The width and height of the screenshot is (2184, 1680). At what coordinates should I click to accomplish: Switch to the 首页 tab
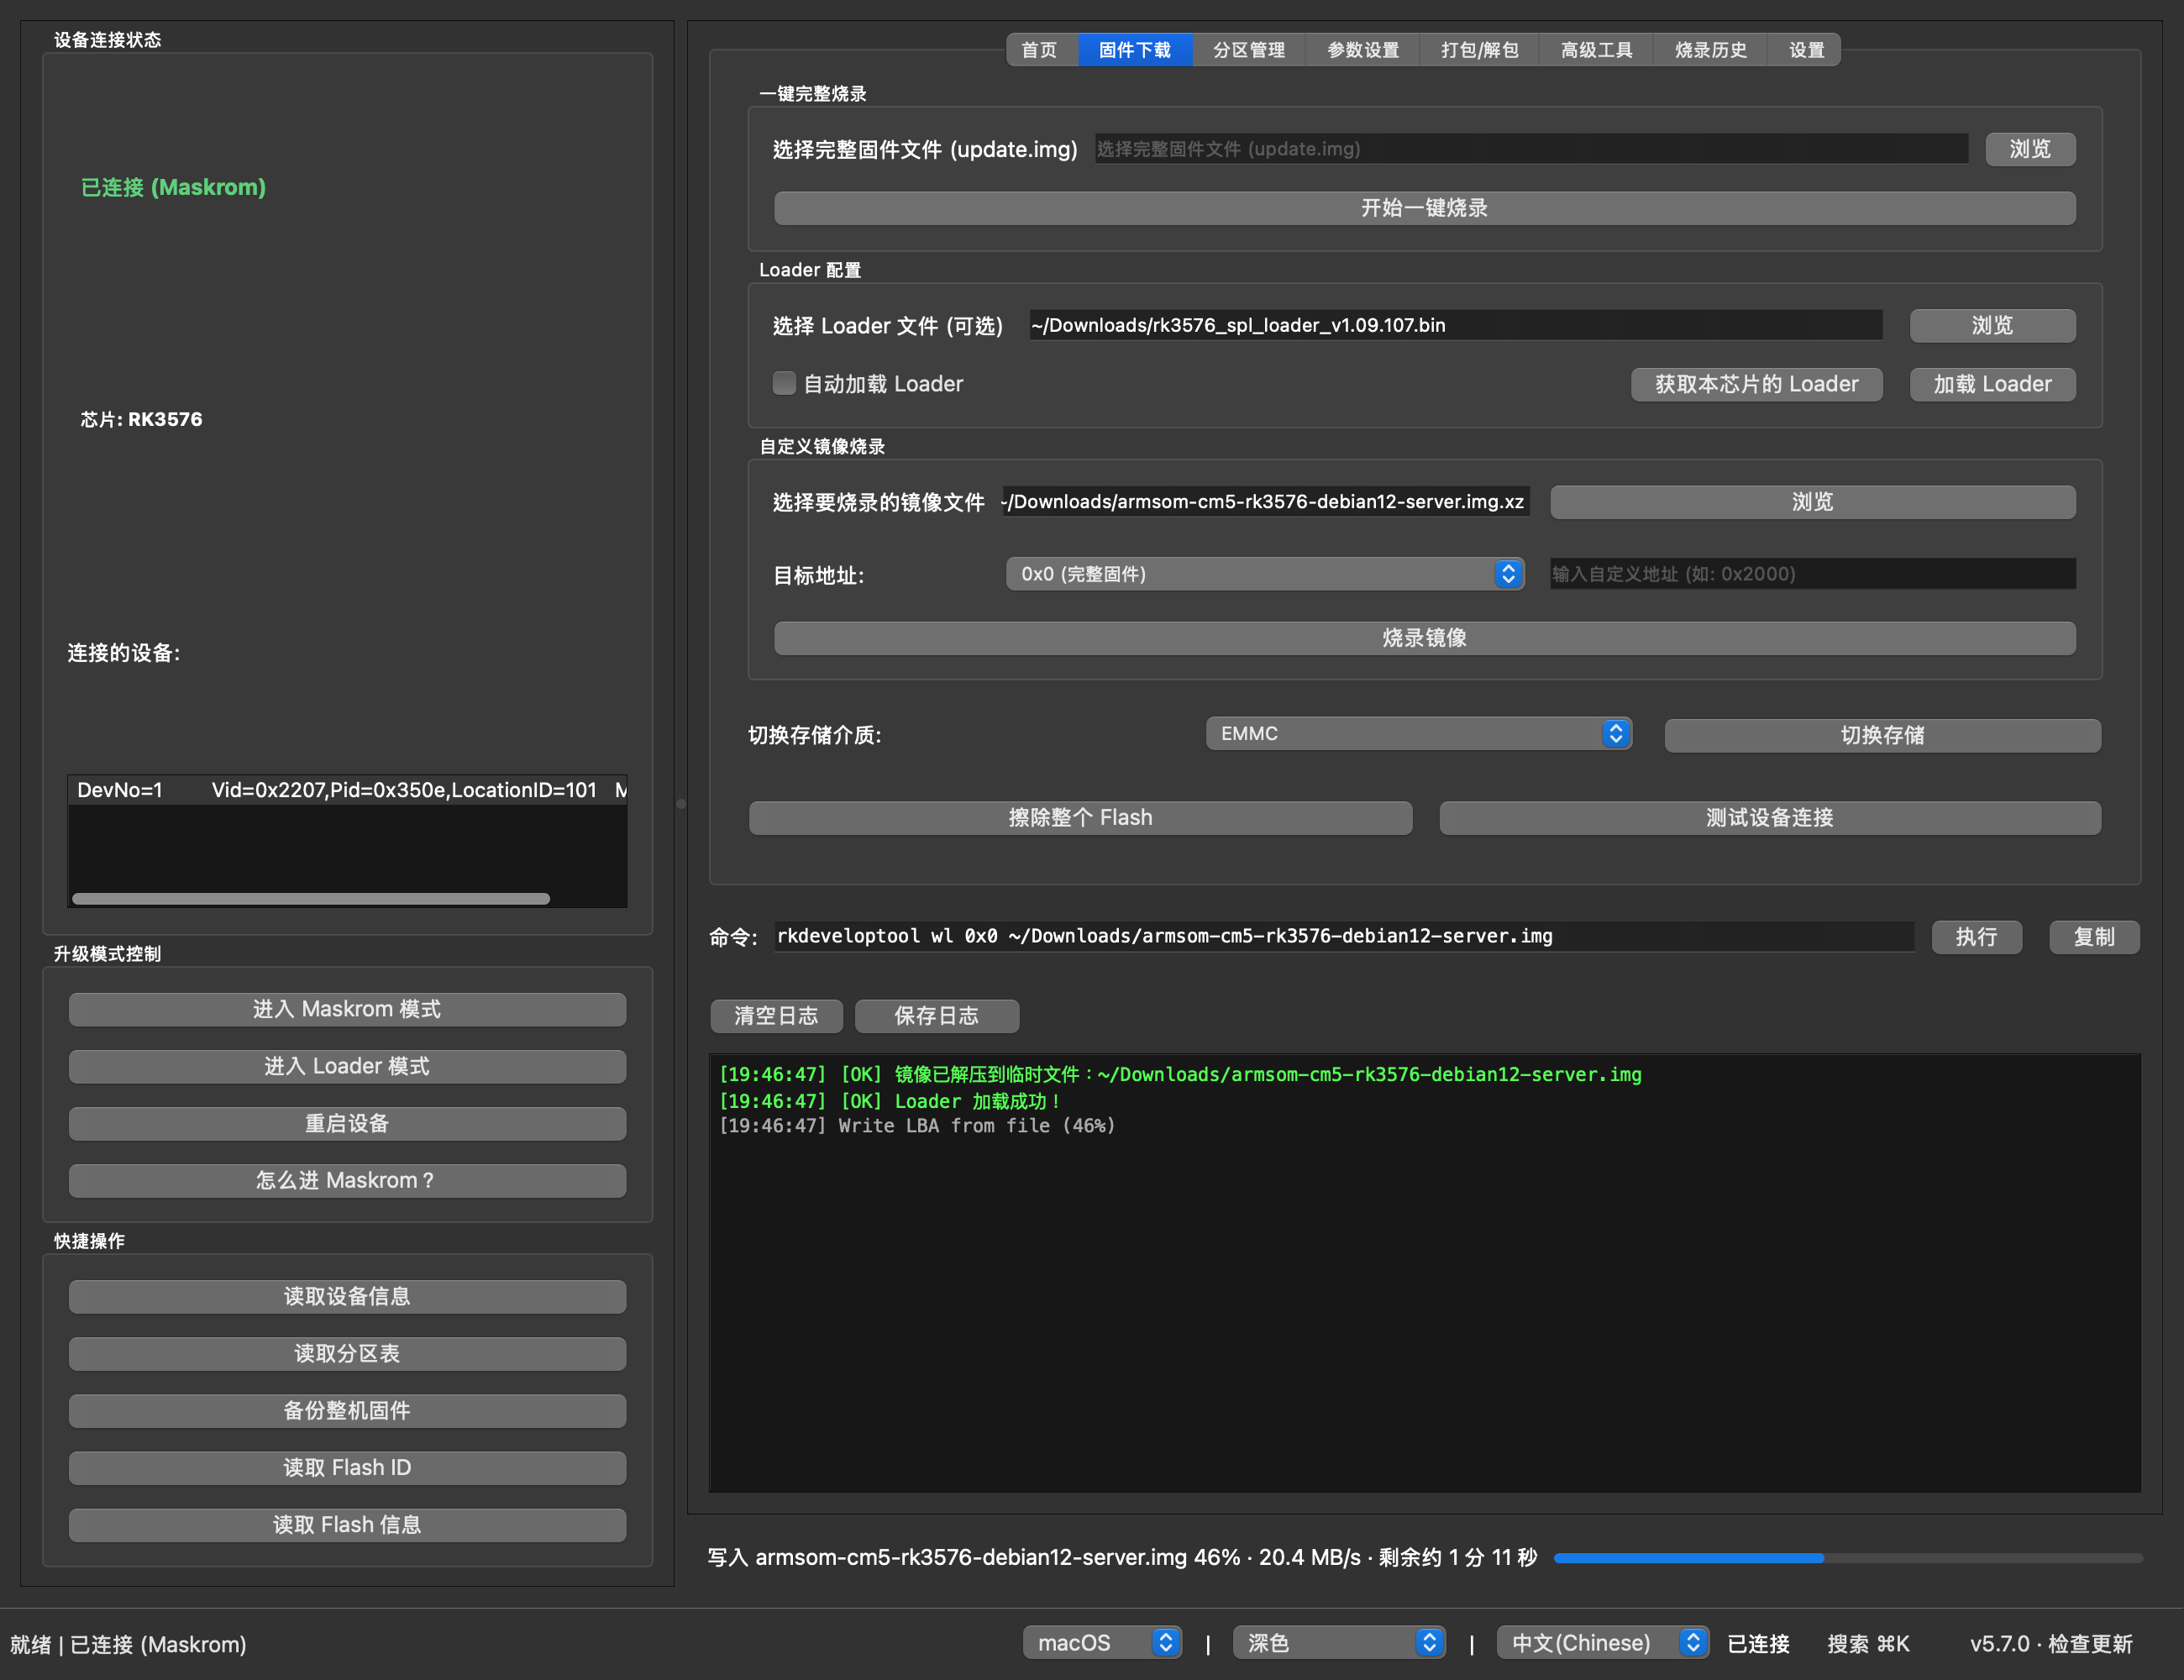1040,50
